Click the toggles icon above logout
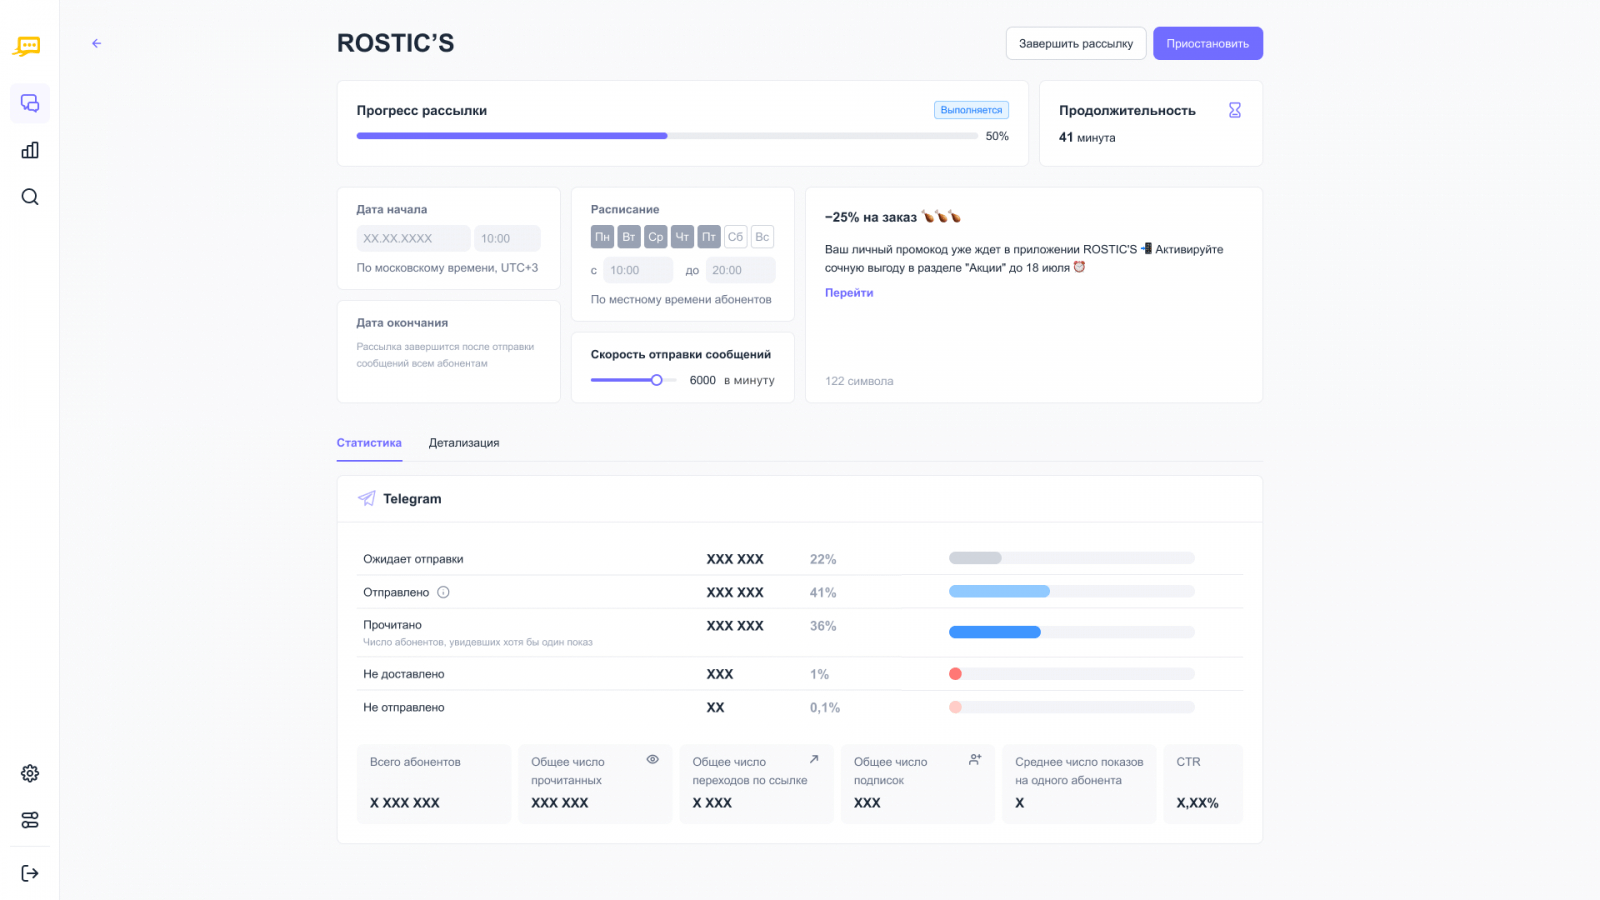This screenshot has height=900, width=1600. [x=30, y=820]
